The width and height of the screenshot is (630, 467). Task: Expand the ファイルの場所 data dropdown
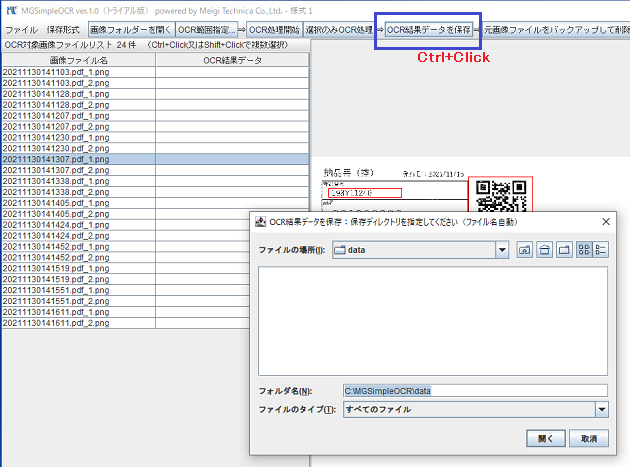(x=502, y=250)
